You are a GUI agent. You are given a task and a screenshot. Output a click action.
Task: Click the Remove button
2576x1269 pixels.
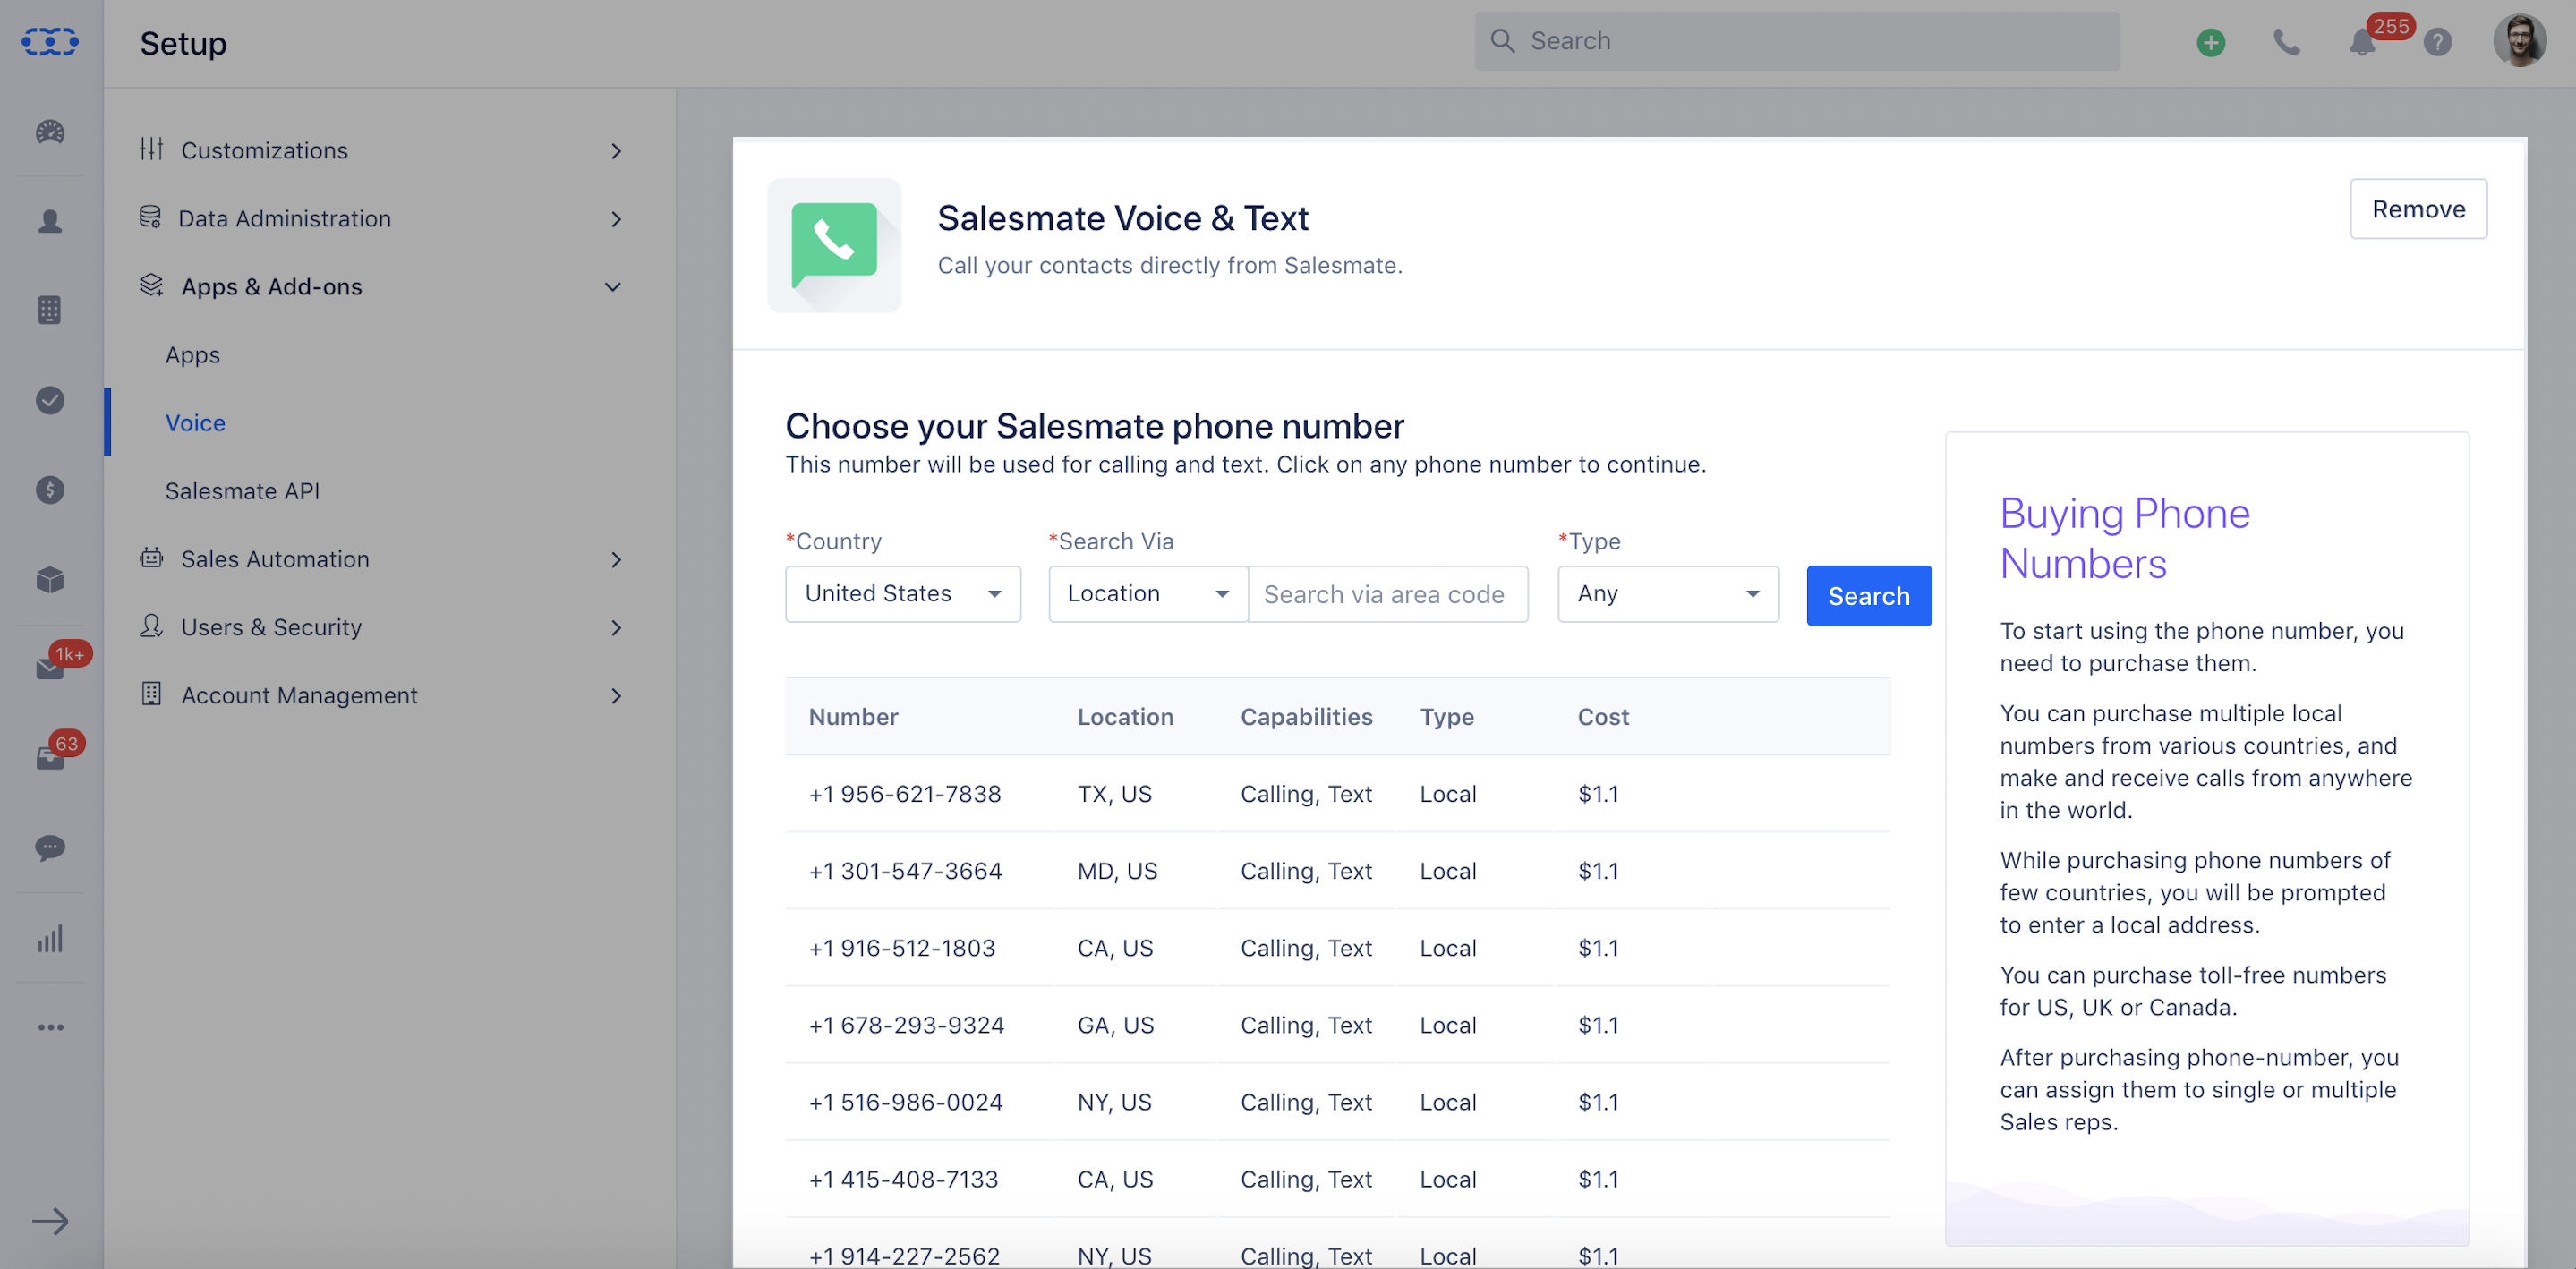pyautogui.click(x=2418, y=209)
